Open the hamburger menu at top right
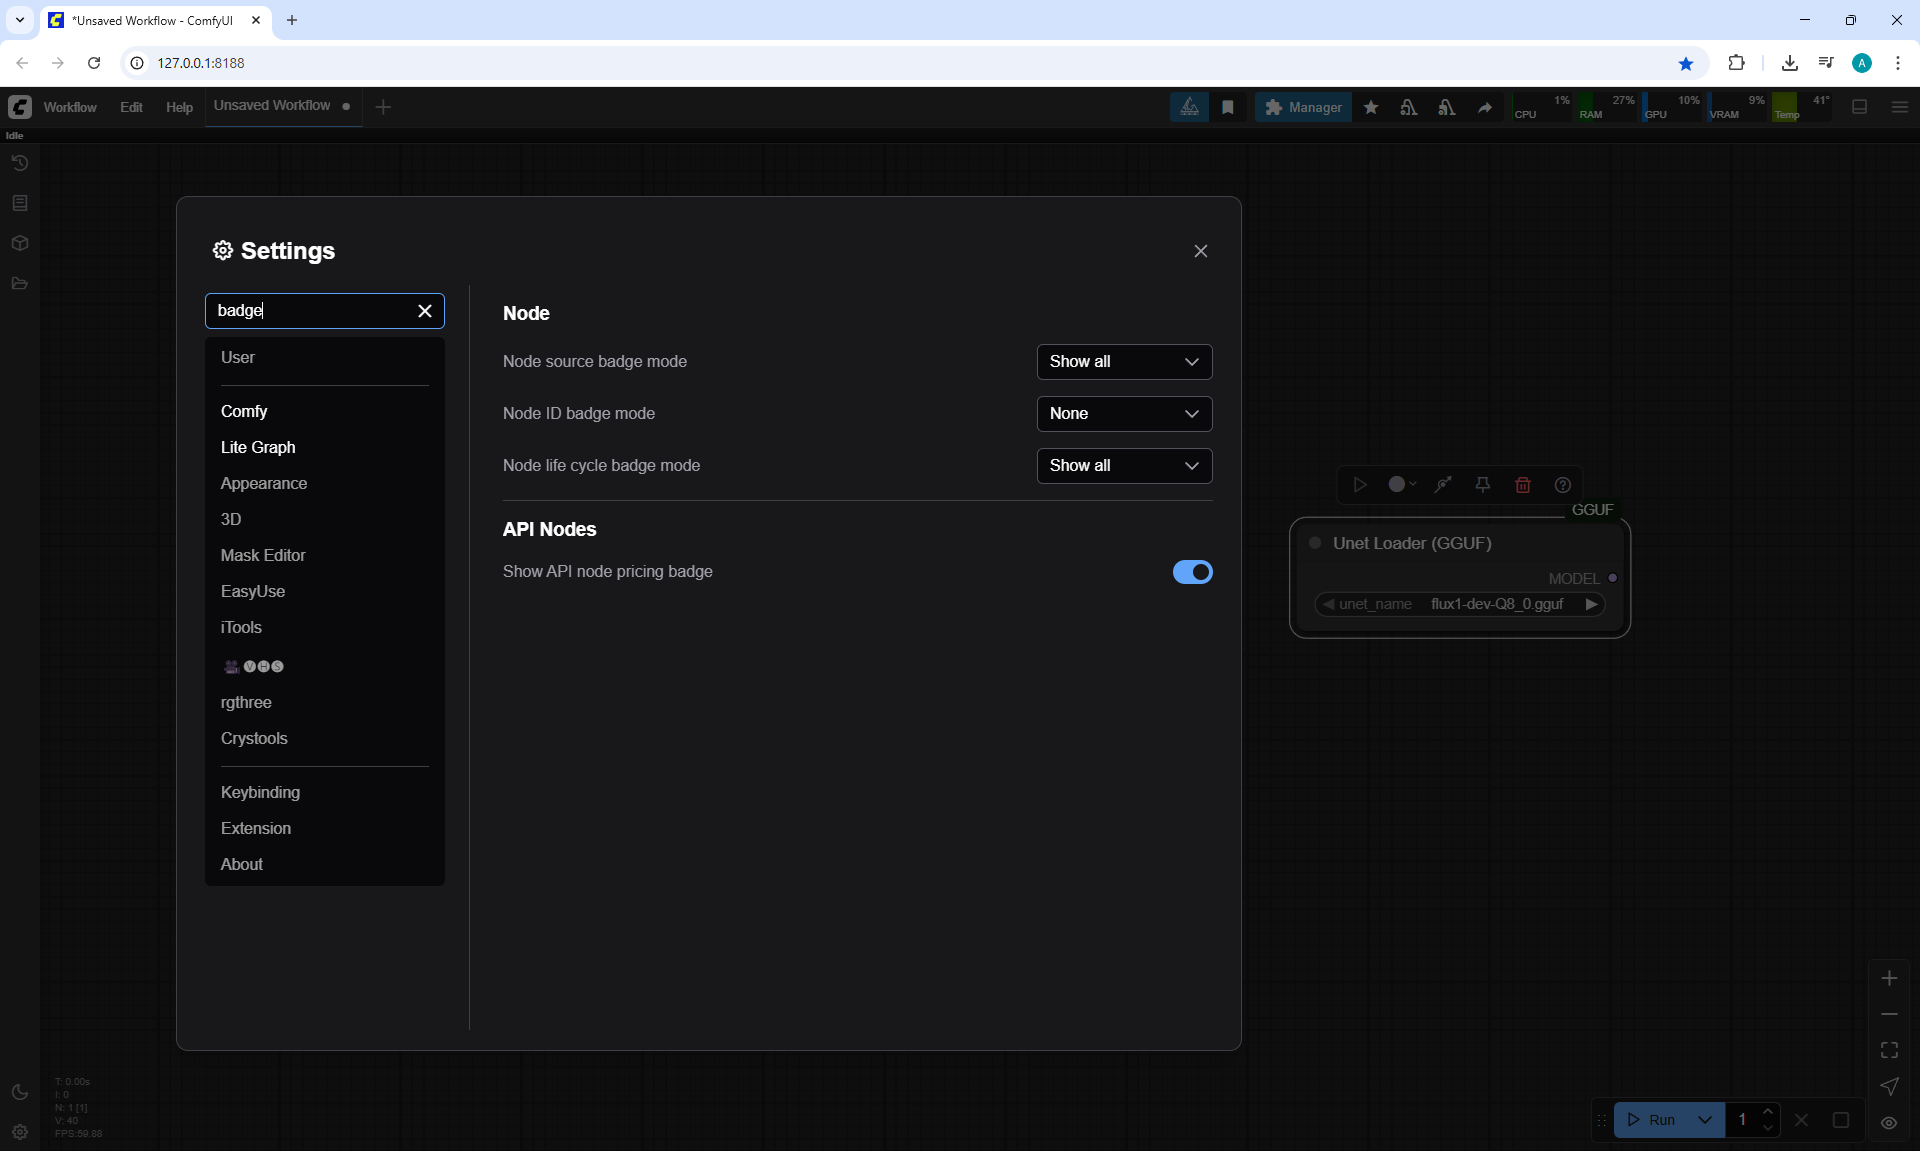This screenshot has height=1151, width=1920. [1900, 107]
